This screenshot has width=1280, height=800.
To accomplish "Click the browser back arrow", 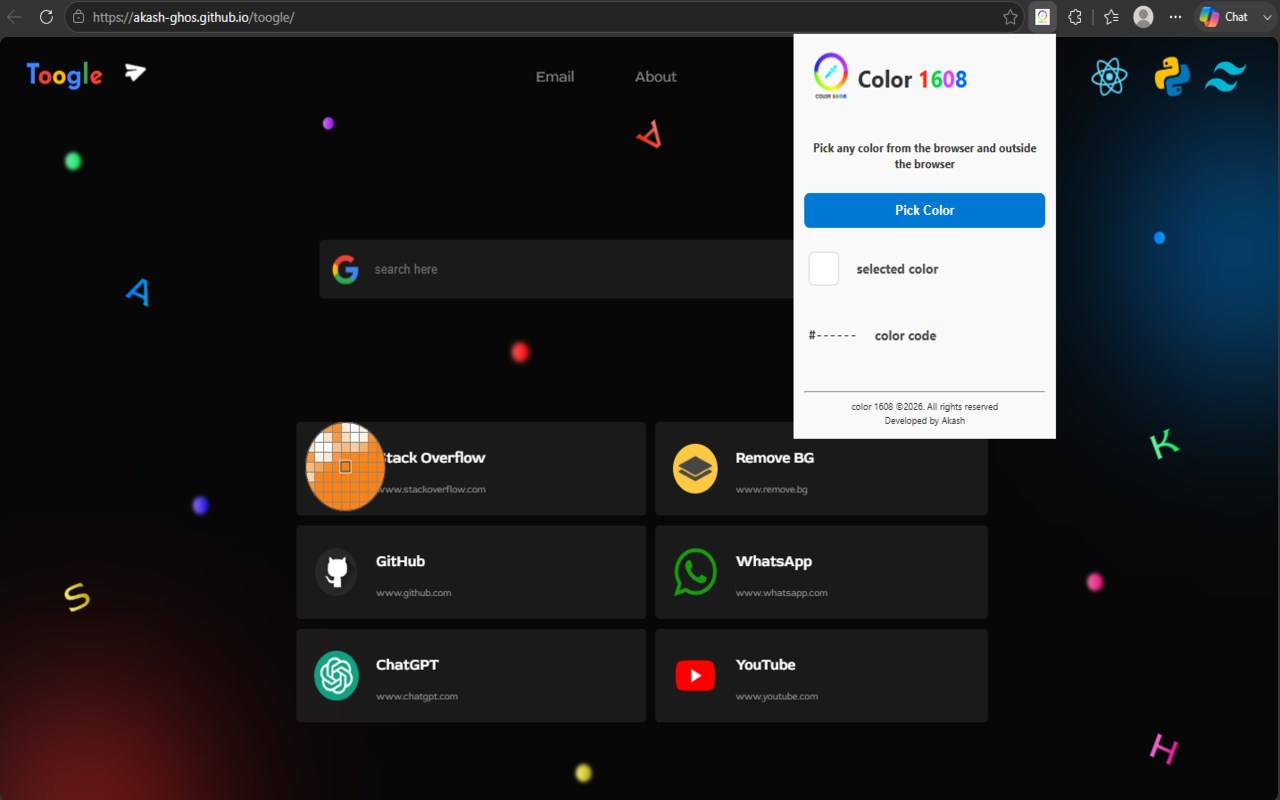I will 15,17.
